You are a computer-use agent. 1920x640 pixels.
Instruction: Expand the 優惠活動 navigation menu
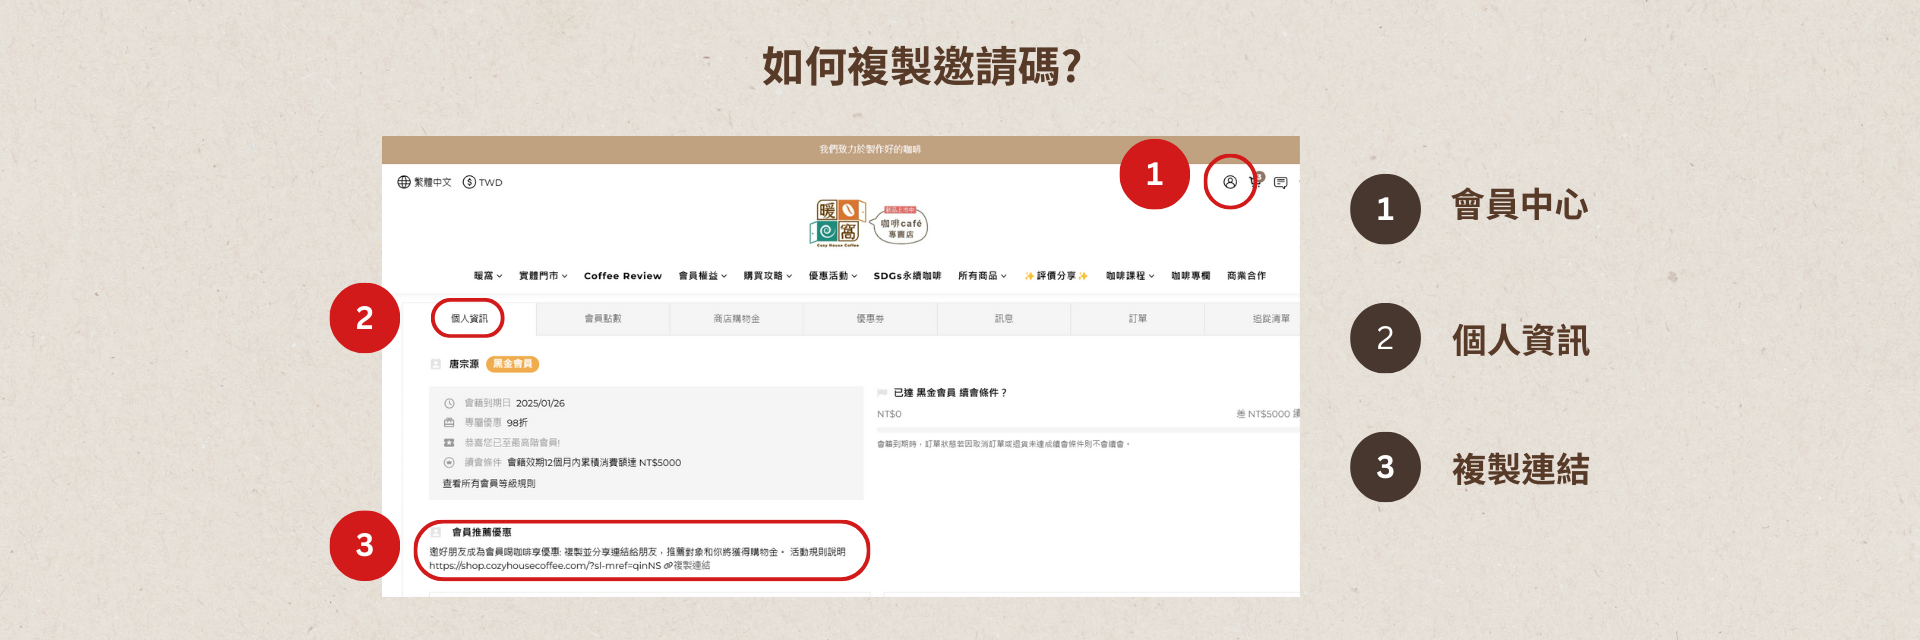point(833,276)
